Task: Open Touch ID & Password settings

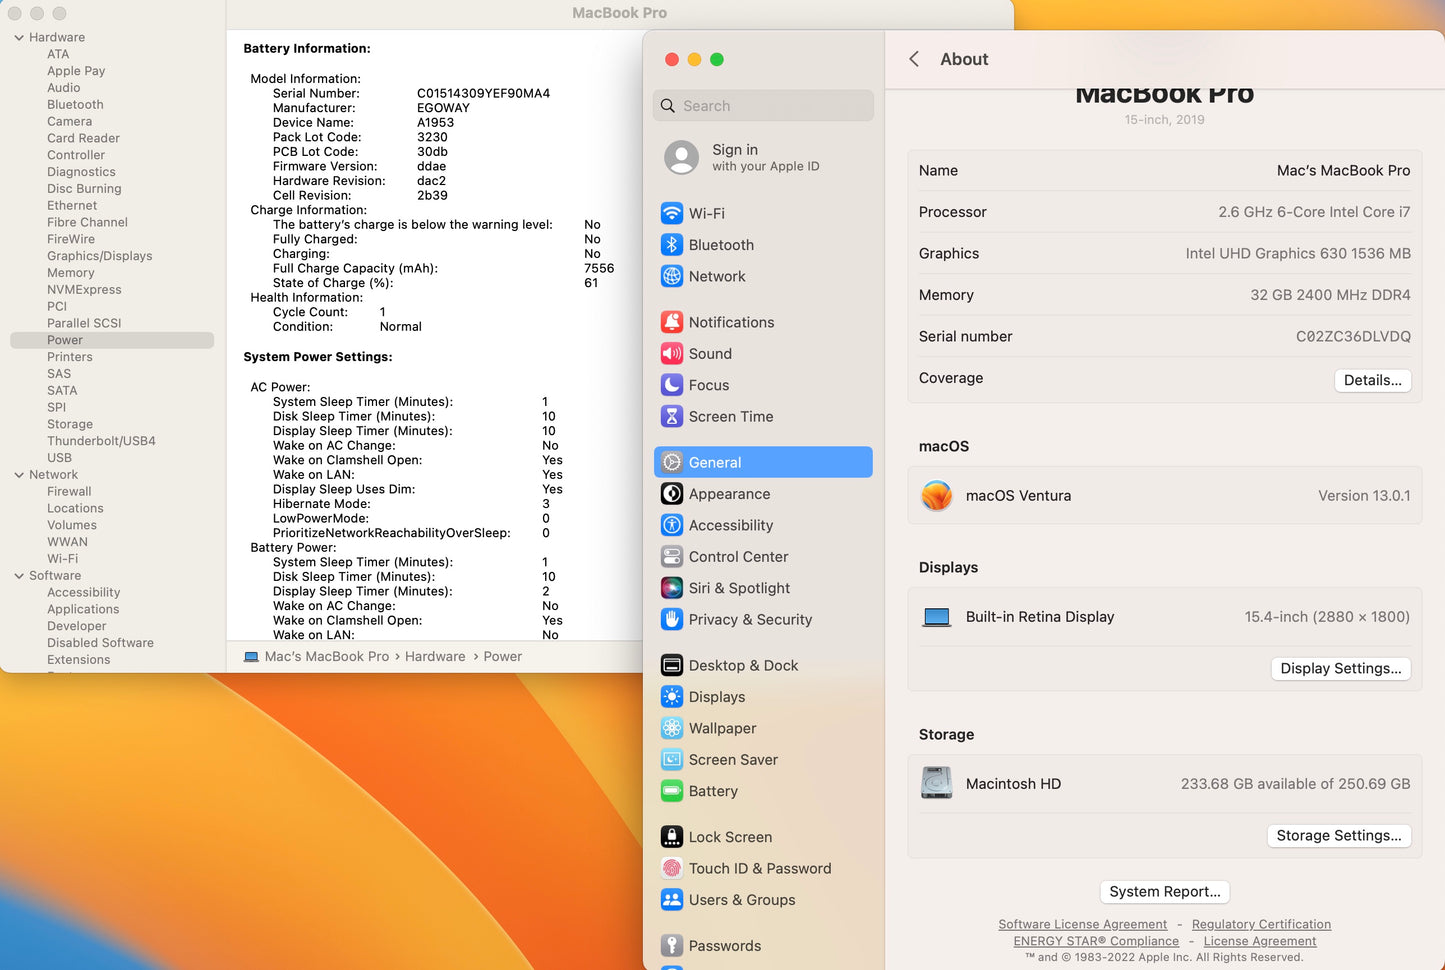Action: coord(760,868)
